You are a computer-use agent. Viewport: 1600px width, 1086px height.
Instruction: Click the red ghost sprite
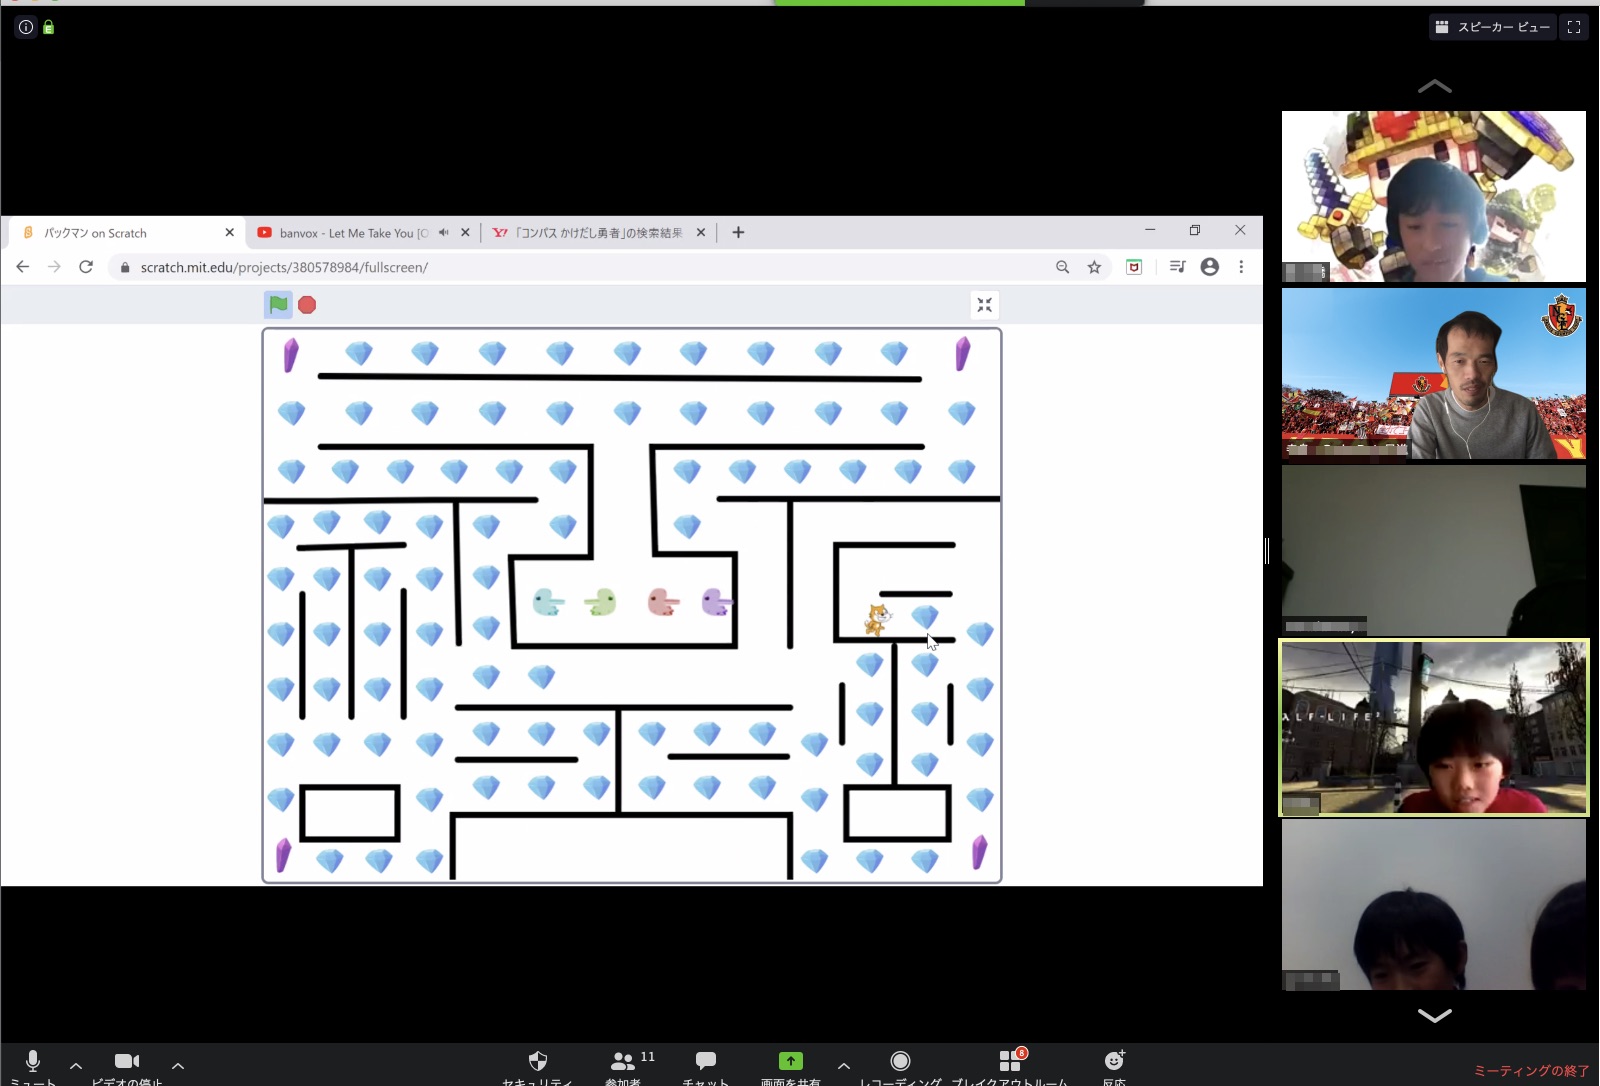point(663,602)
